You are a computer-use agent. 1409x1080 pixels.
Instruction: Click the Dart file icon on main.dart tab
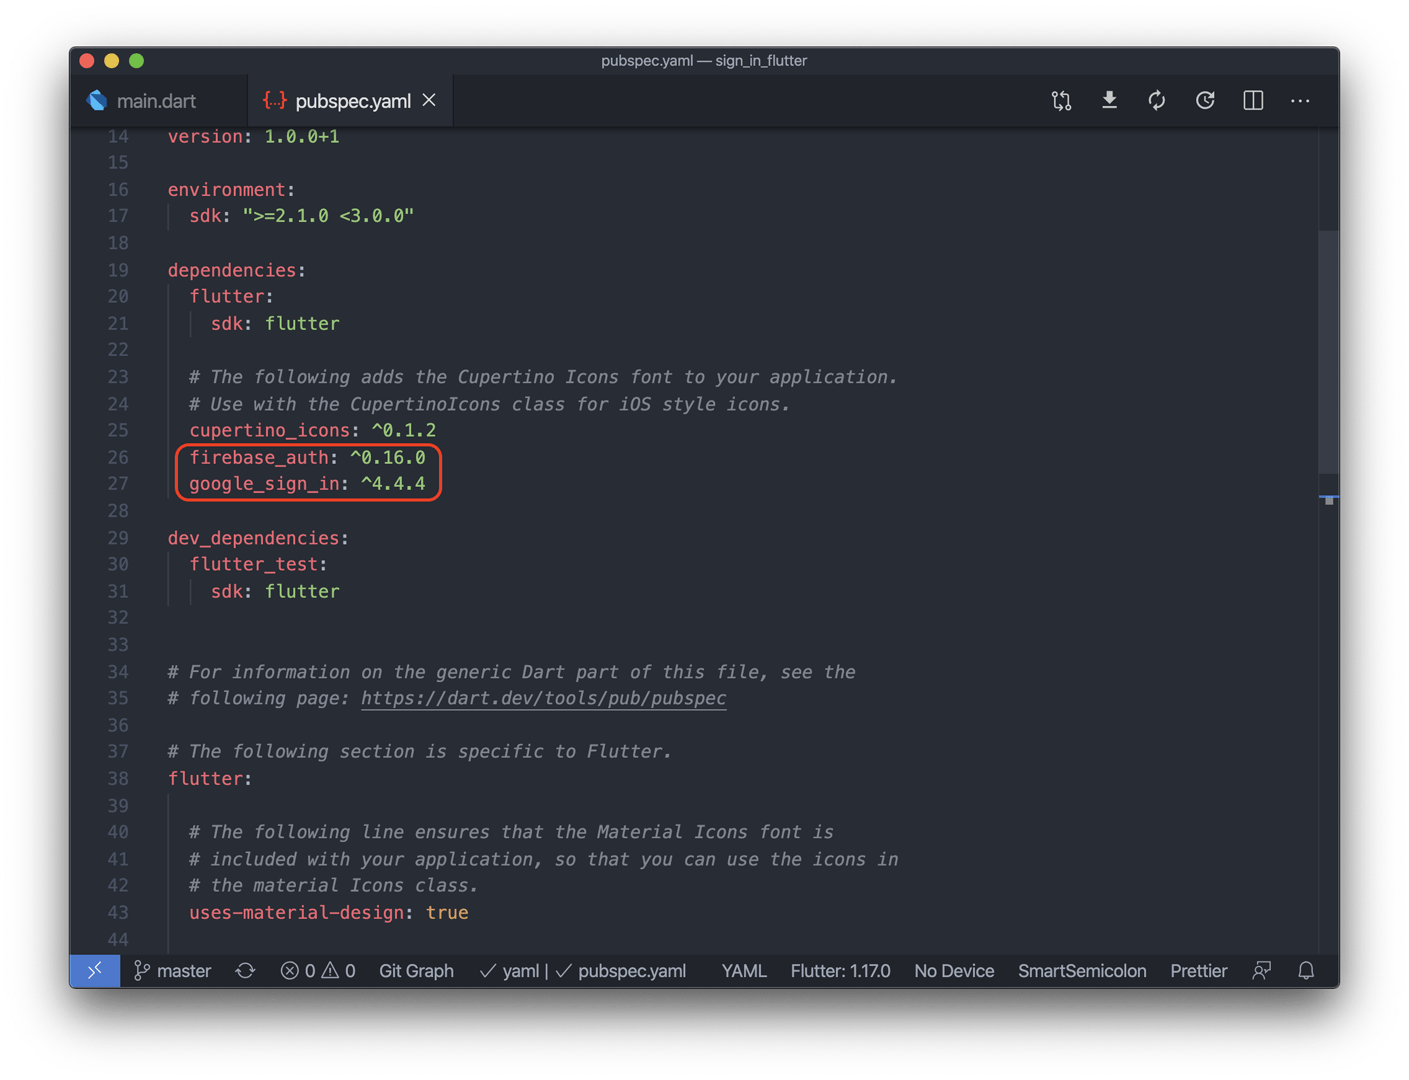(x=97, y=100)
